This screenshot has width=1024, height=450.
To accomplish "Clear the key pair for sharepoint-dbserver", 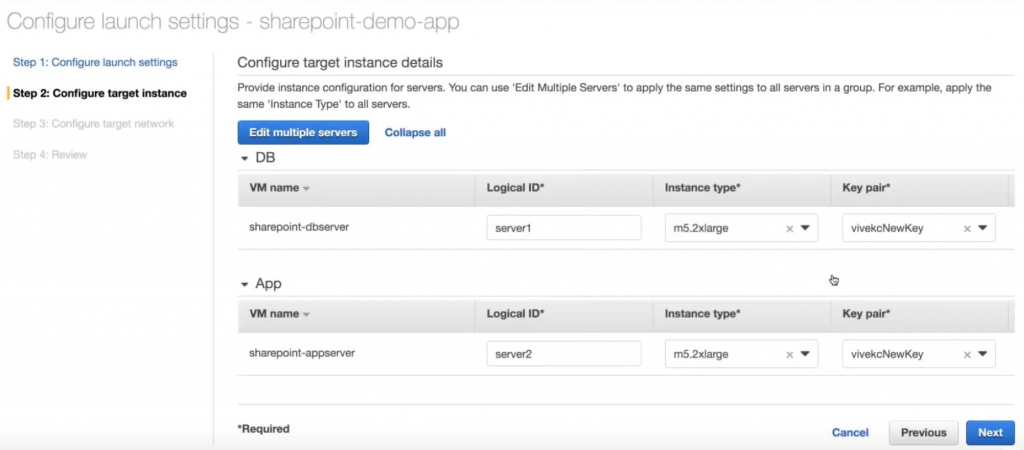I will [967, 229].
